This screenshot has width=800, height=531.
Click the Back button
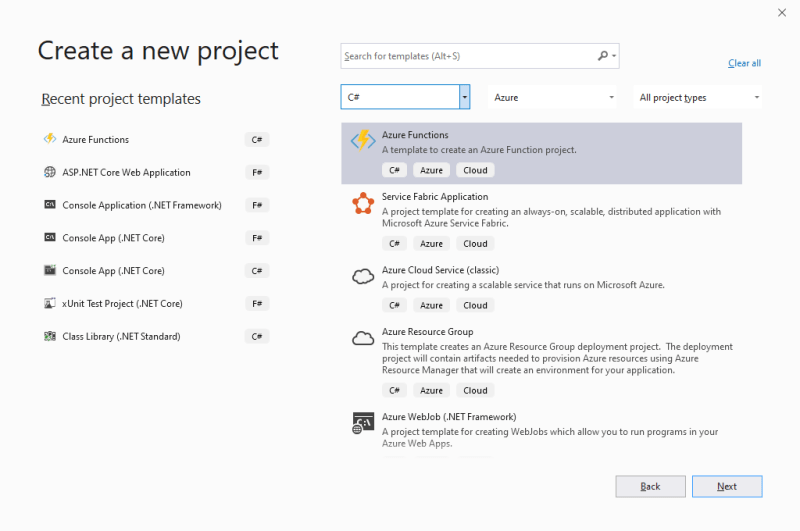pyautogui.click(x=650, y=486)
